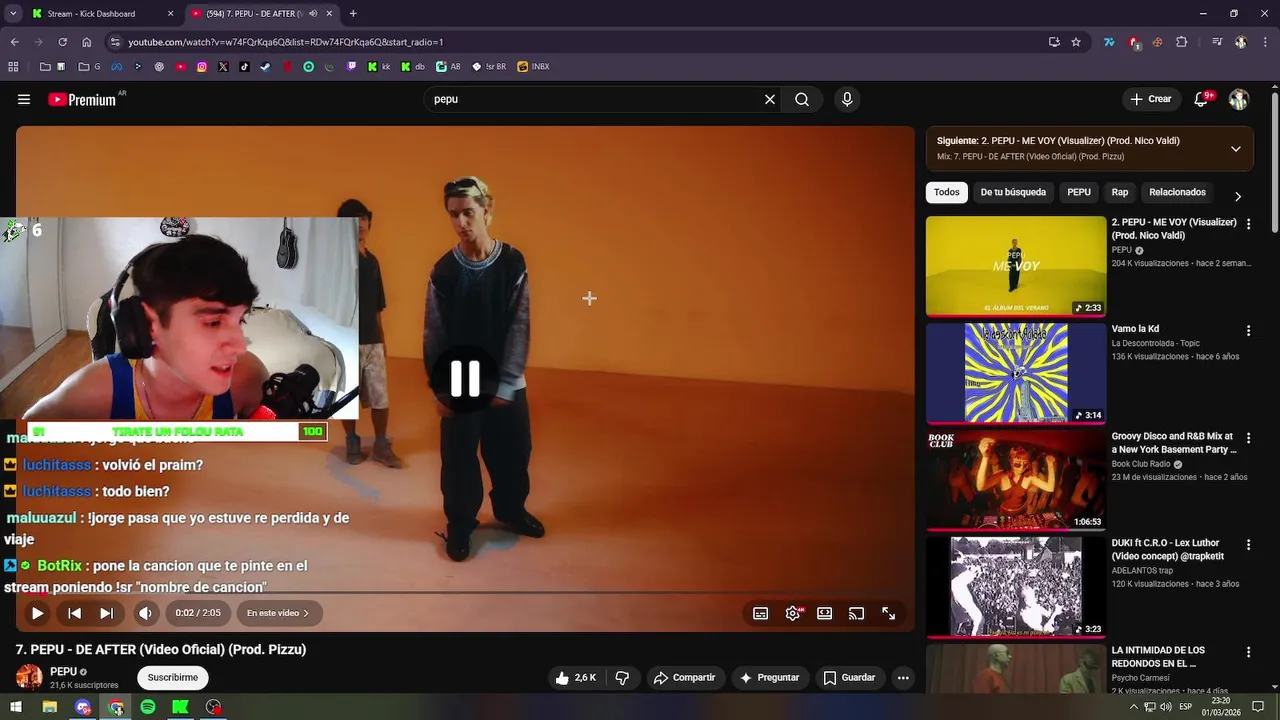Screen dimensions: 1280x720
Task: Select the 'Rap' filter chip
Action: click(x=1120, y=192)
